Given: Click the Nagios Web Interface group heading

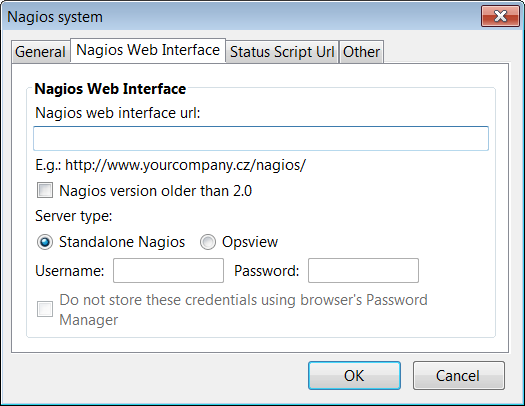Looking at the screenshot, I should [110, 89].
